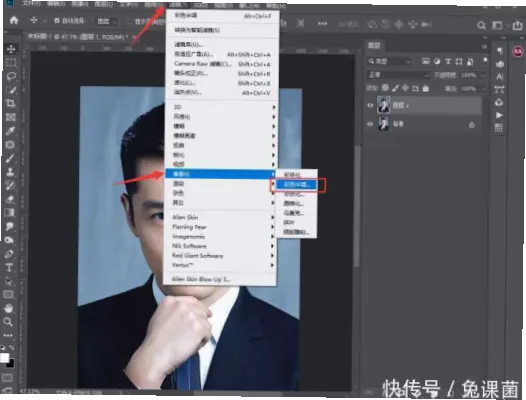The image size is (526, 400).
Task: Toggle lock transparent pixels
Action: point(385,88)
